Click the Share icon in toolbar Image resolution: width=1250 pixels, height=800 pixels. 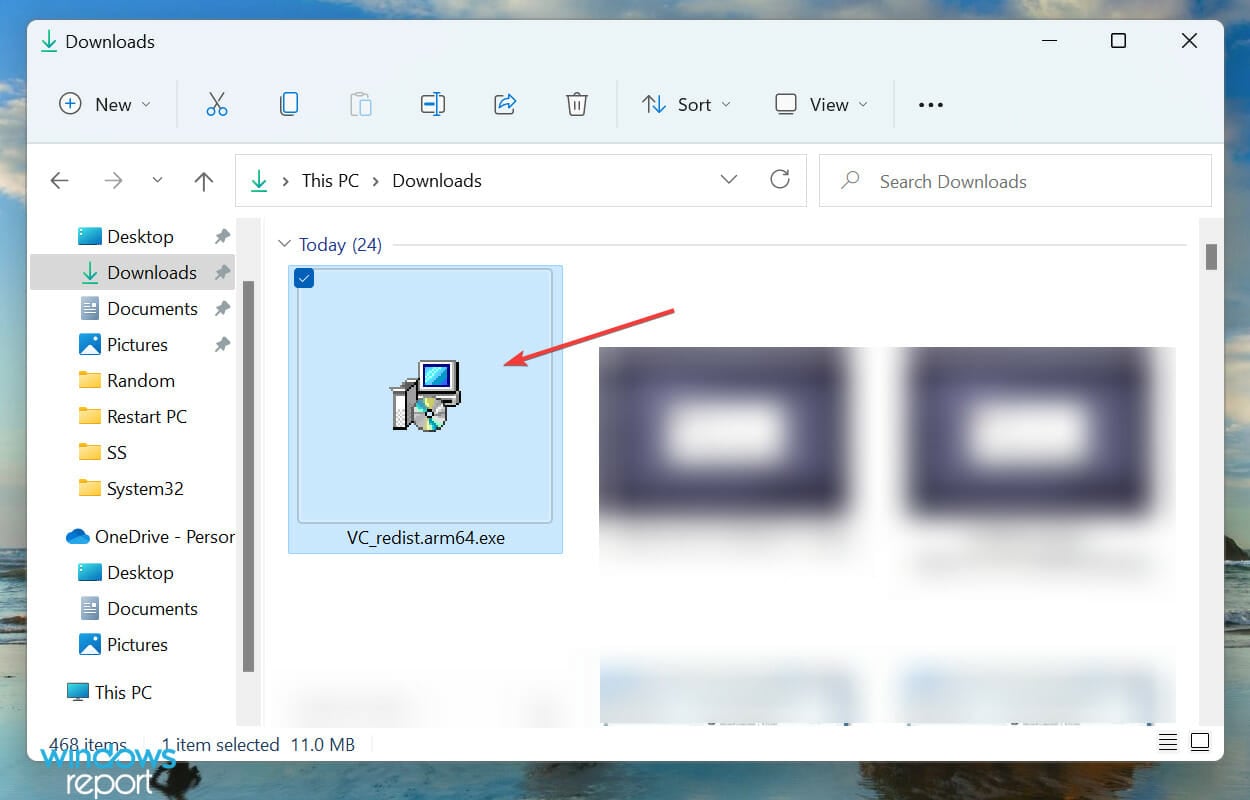point(505,104)
